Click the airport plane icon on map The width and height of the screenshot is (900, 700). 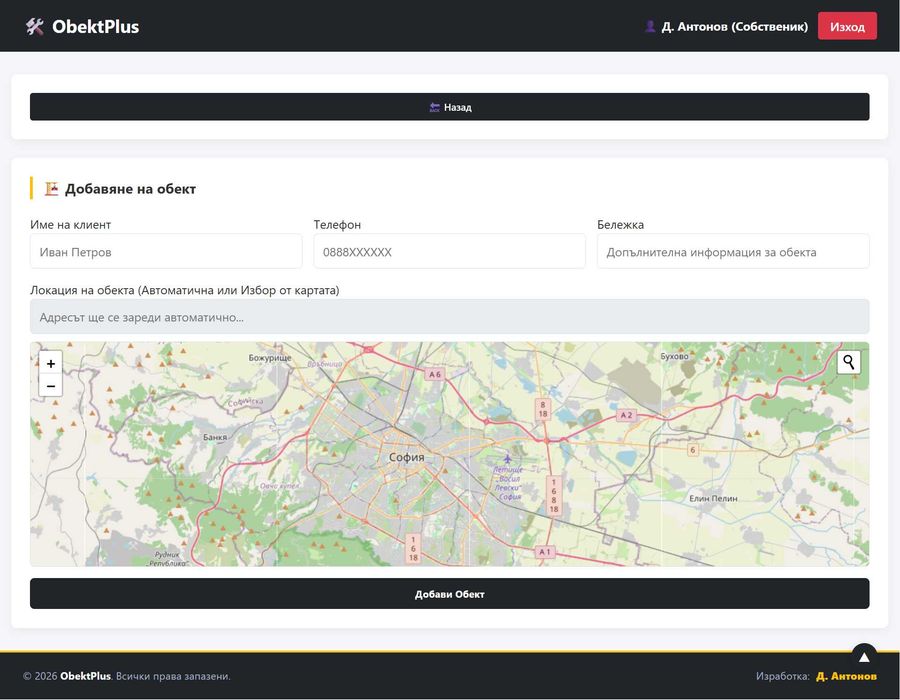[x=507, y=458]
